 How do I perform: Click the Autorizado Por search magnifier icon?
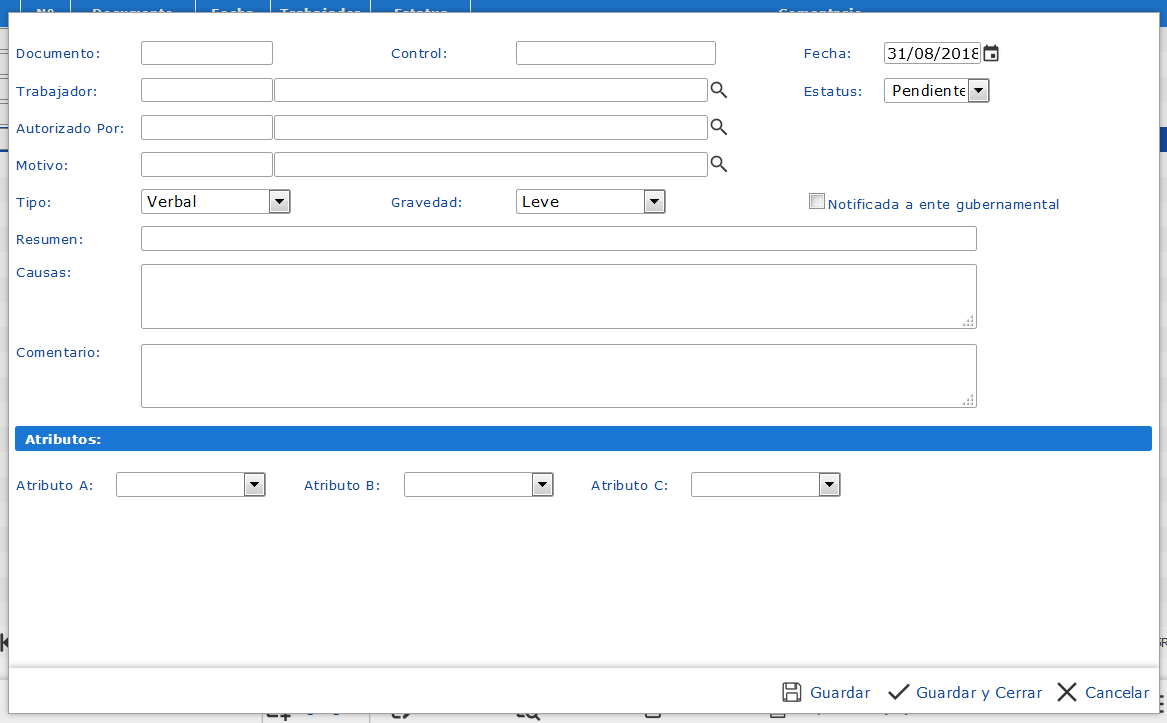[x=718, y=127]
